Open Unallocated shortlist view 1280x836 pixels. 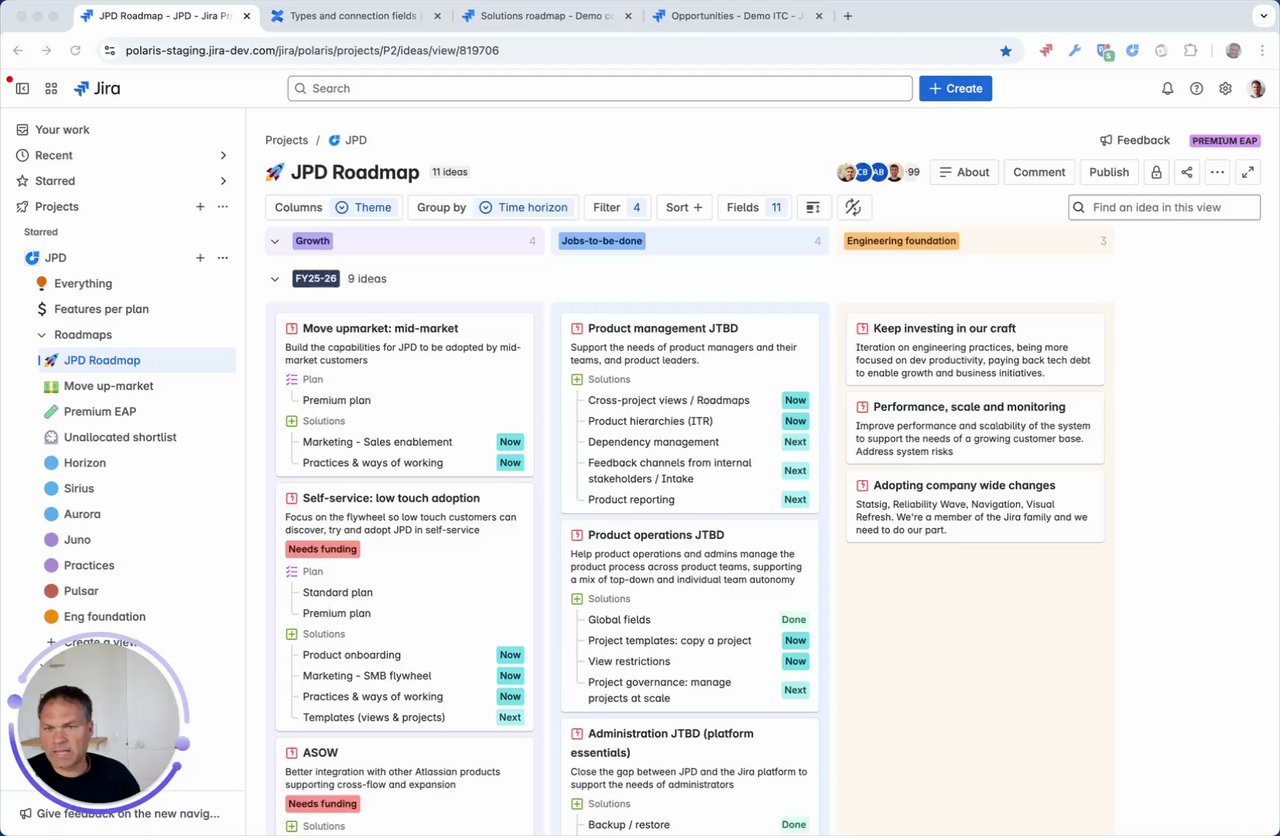120,437
